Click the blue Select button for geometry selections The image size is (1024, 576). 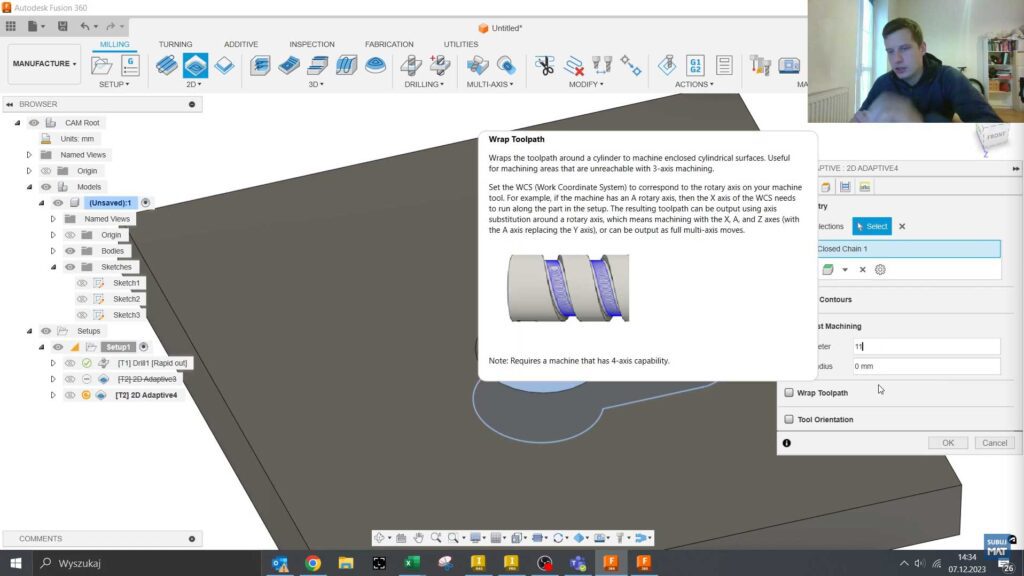tap(872, 226)
